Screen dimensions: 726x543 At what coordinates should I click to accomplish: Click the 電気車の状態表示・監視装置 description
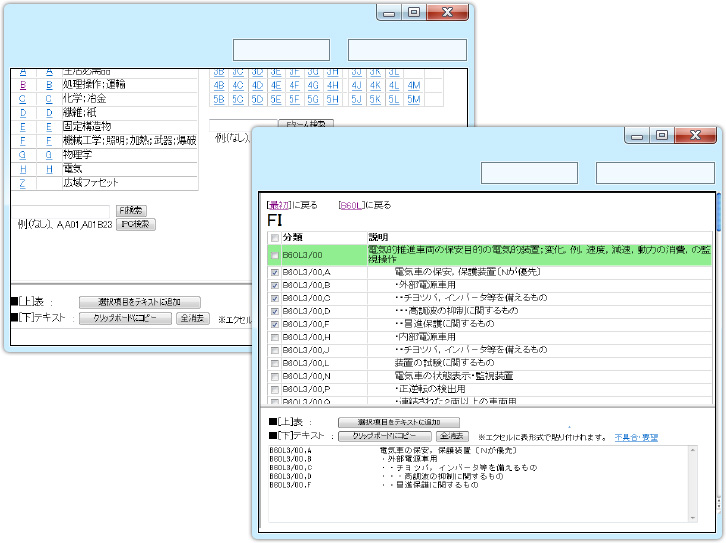pyautogui.click(x=453, y=376)
